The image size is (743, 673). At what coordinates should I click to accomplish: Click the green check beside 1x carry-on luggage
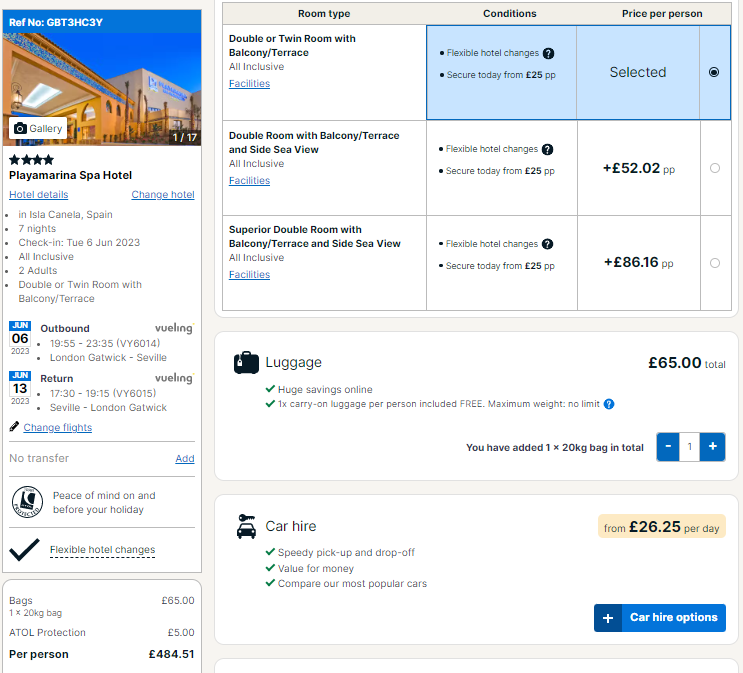tap(271, 404)
